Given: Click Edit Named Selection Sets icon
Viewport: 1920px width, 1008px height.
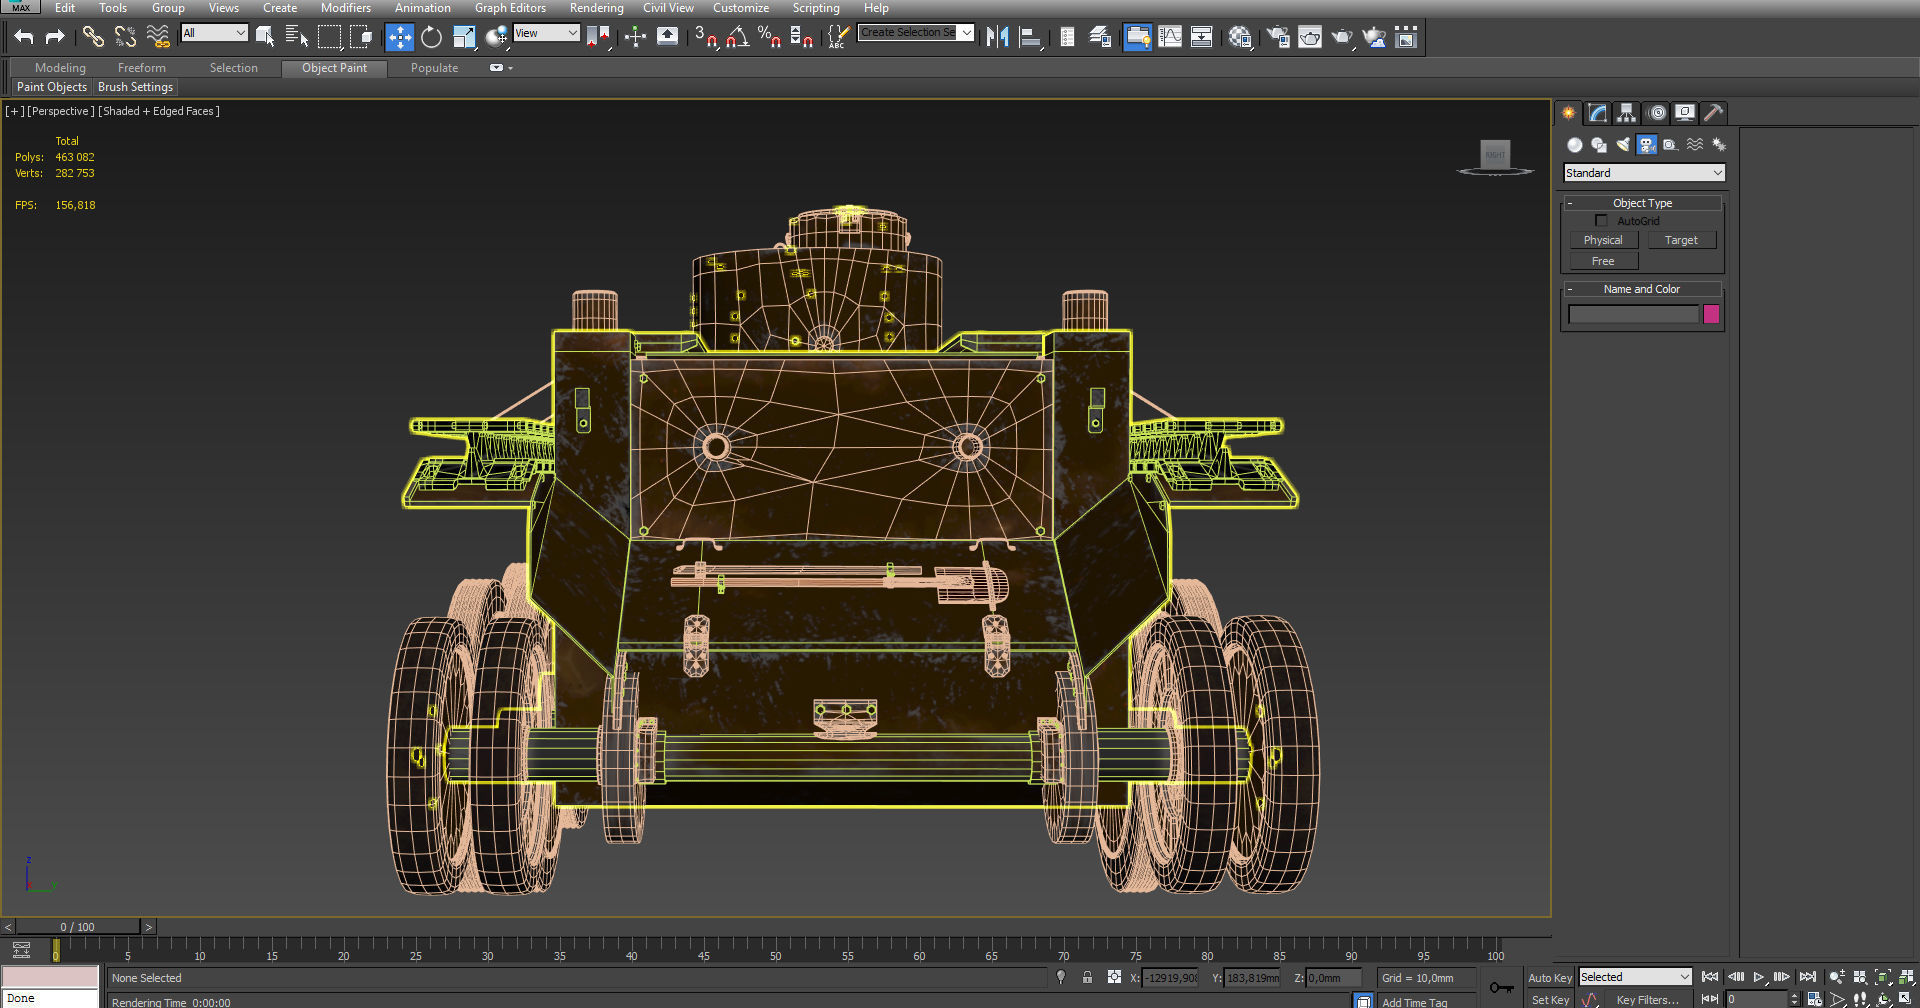Looking at the screenshot, I should (x=838, y=37).
